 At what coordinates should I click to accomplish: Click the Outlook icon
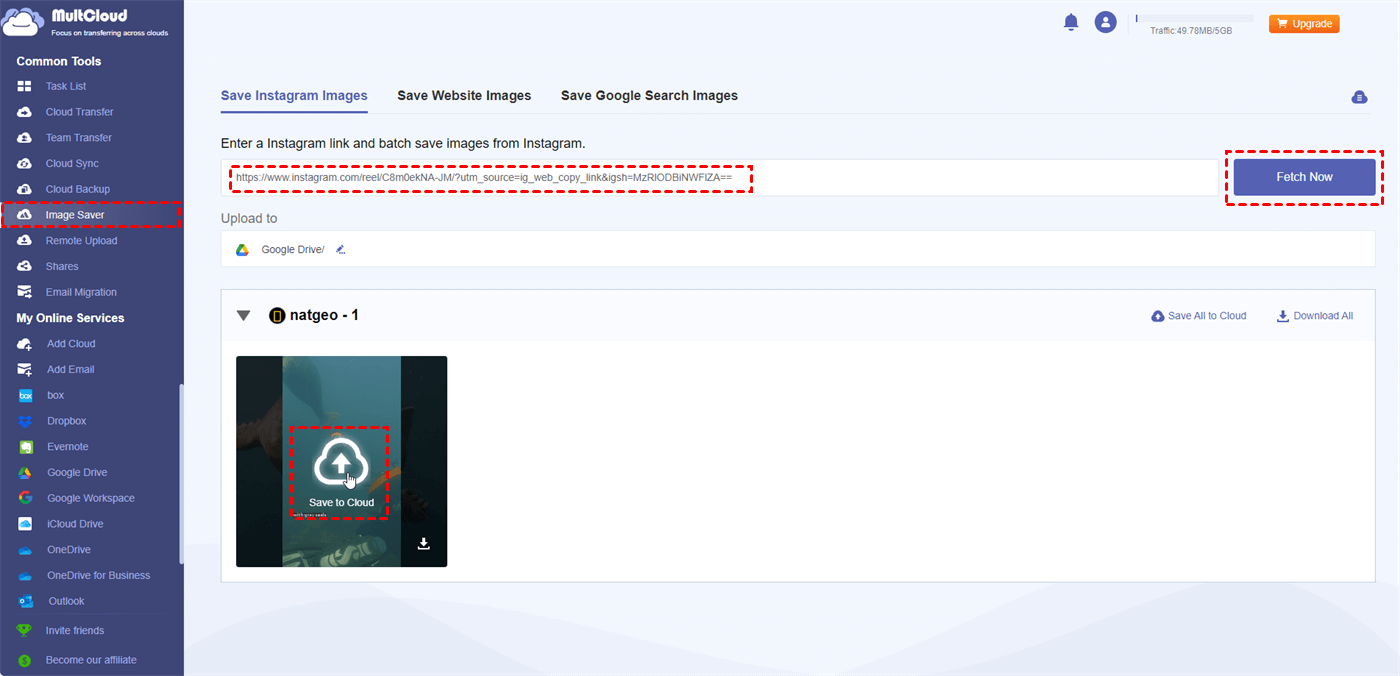[x=25, y=601]
